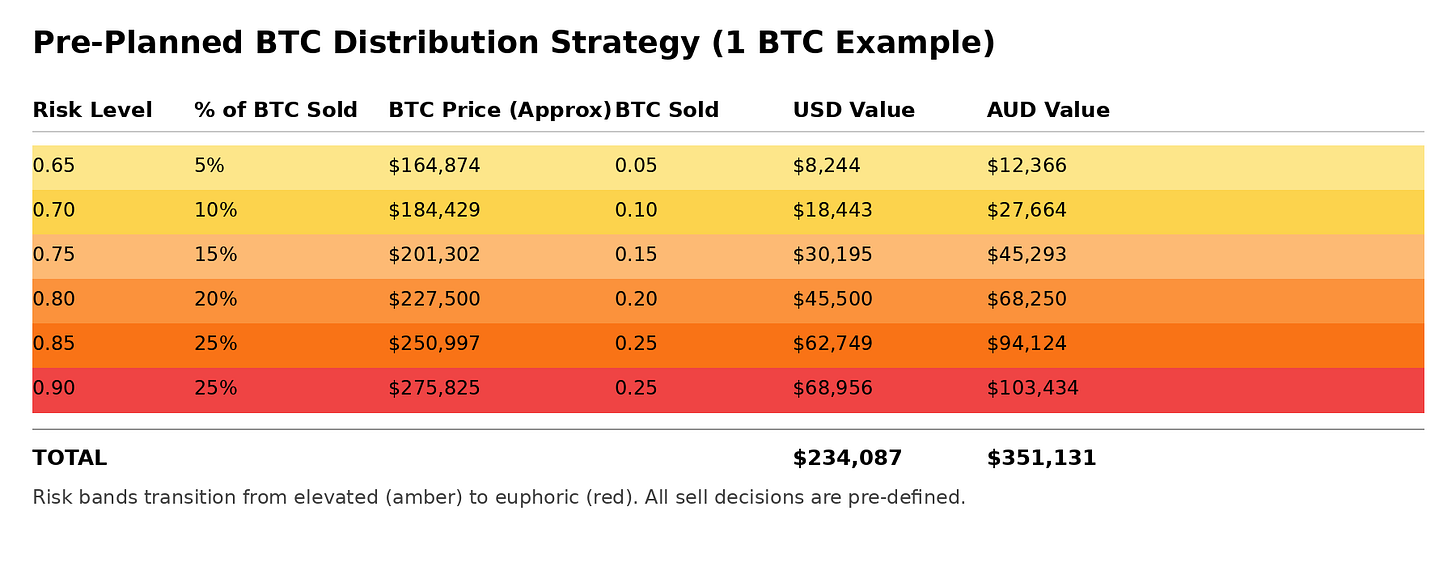Click the BTC Price (Approx) column header
The height and width of the screenshot is (582, 1456).
(500, 110)
